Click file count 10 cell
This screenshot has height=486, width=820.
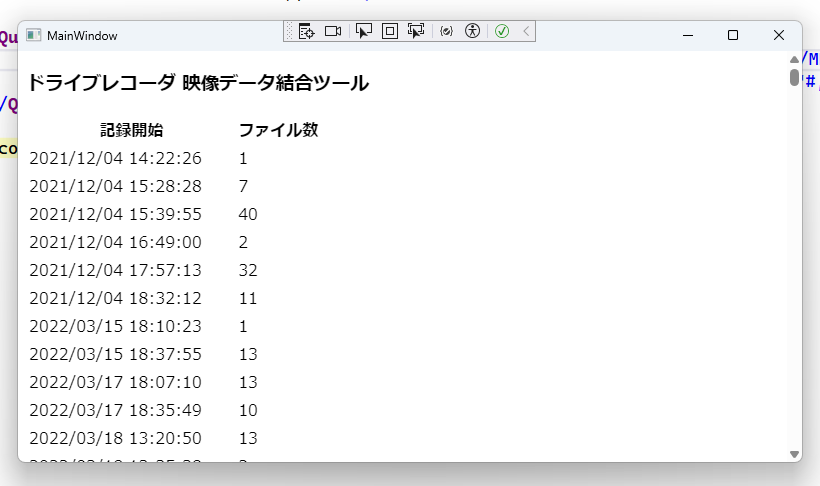(x=248, y=410)
